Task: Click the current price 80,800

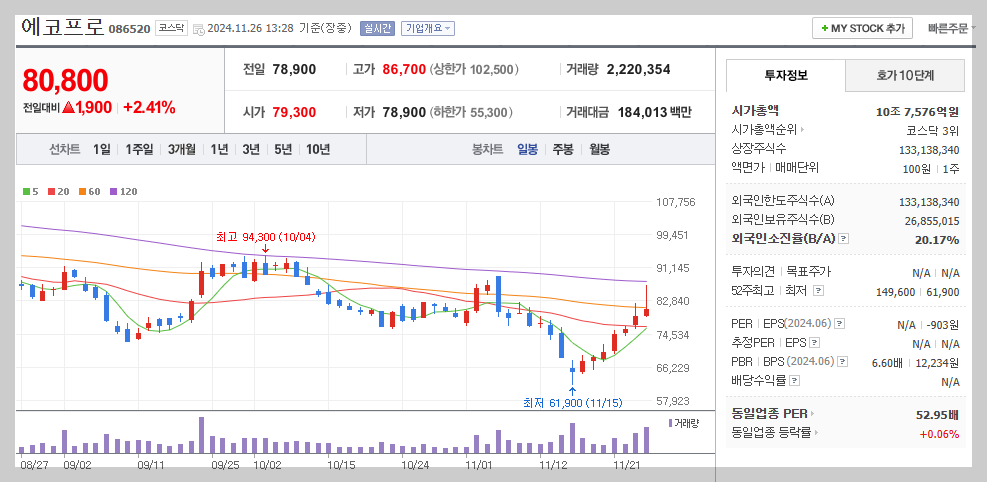Action: click(65, 81)
